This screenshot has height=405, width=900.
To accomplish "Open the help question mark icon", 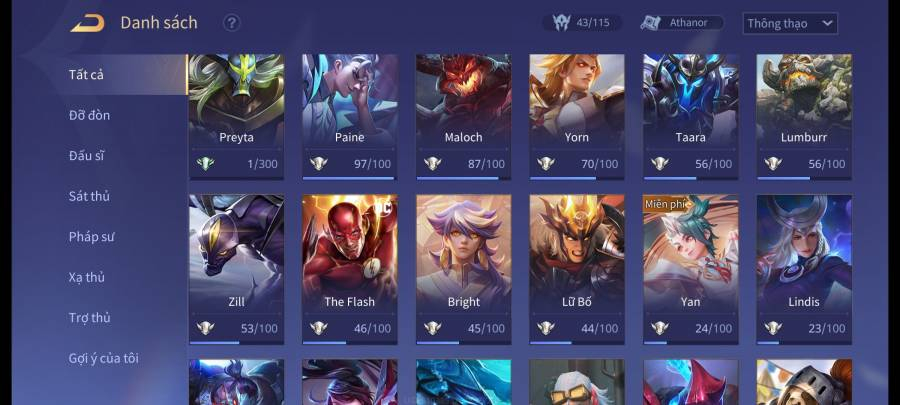I will pos(231,23).
